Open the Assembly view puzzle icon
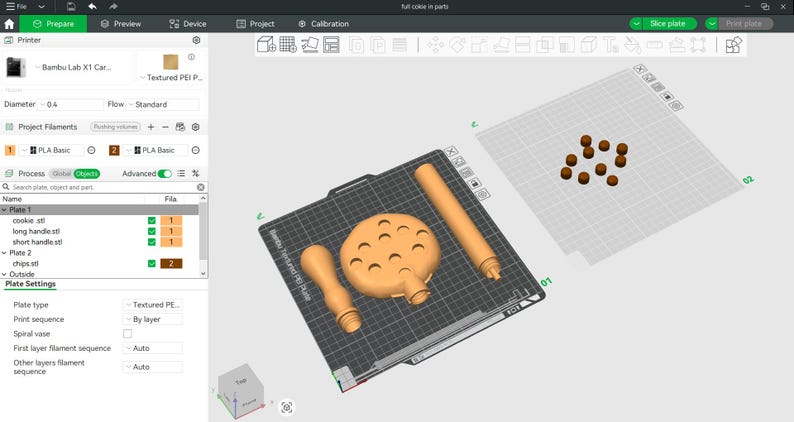Screen dimensions: 794x422 (734, 45)
